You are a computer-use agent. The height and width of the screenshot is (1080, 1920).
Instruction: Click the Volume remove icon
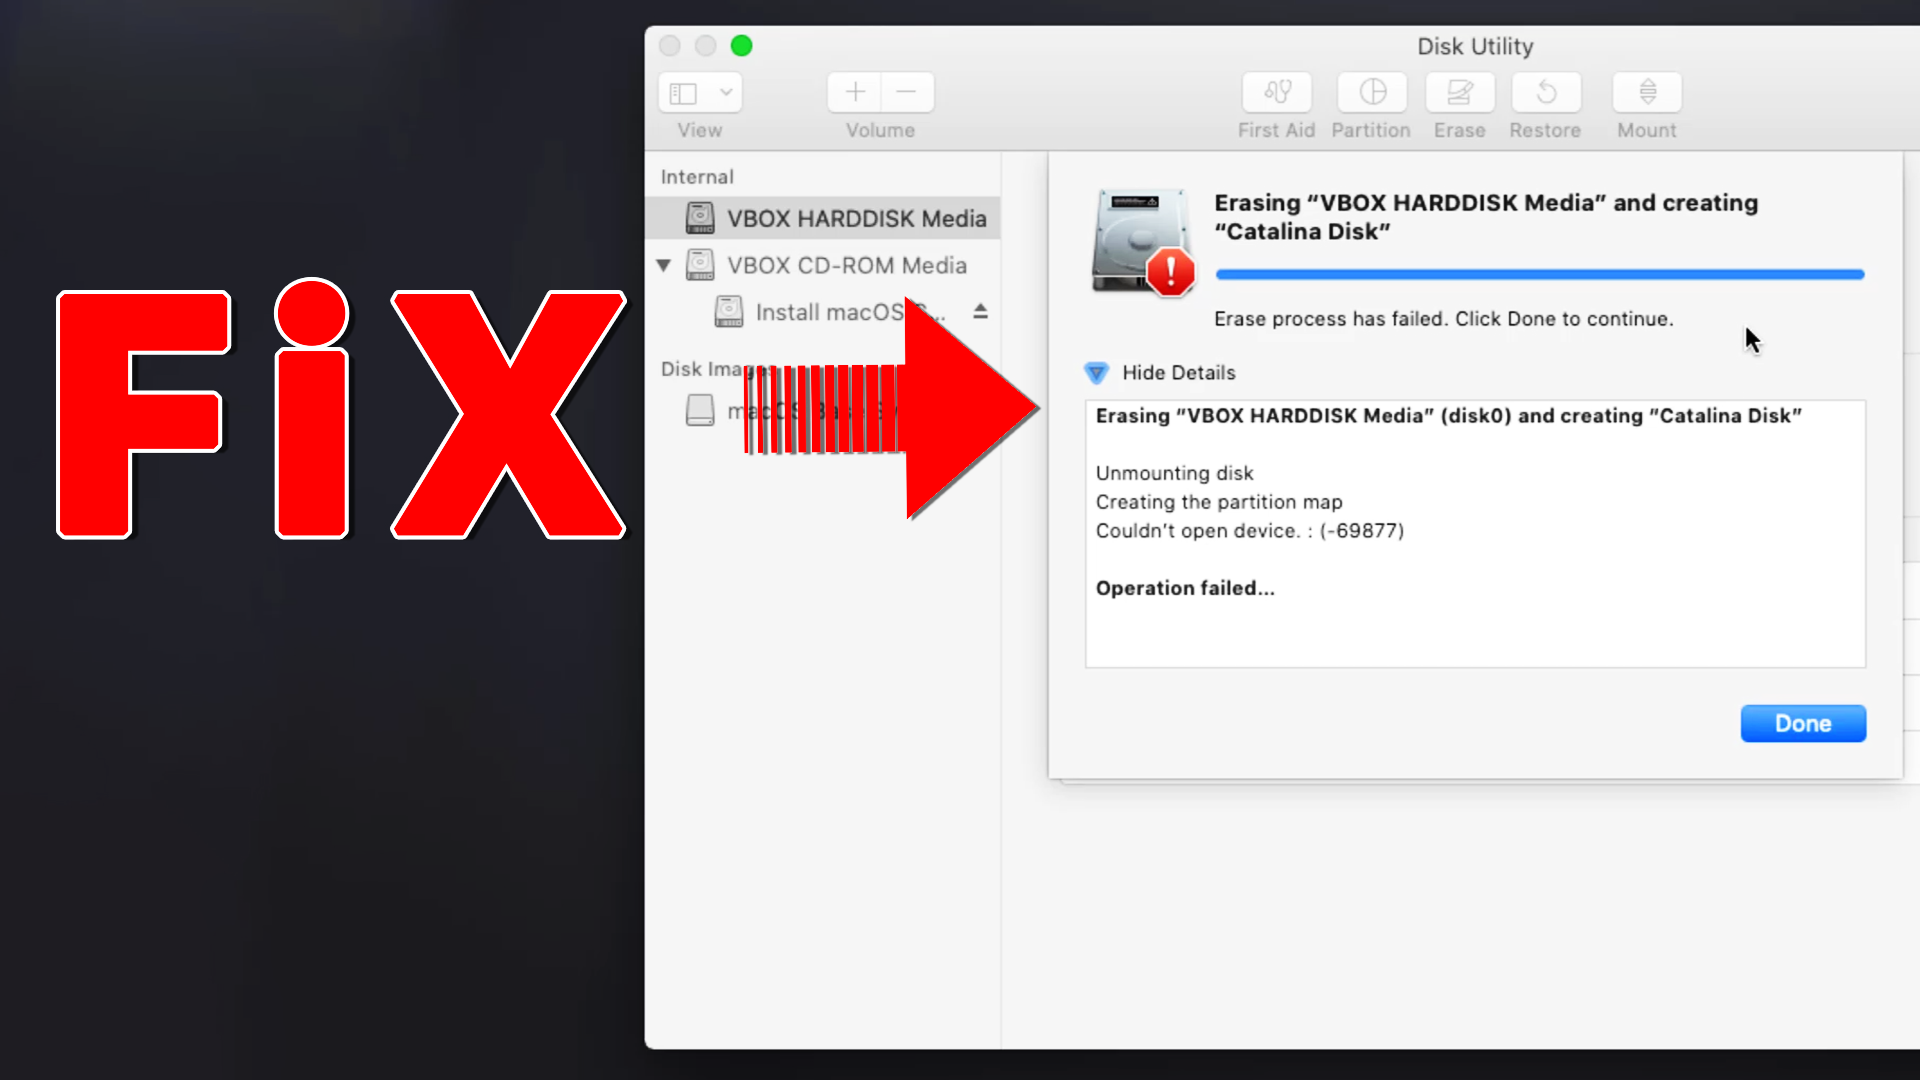coord(906,91)
